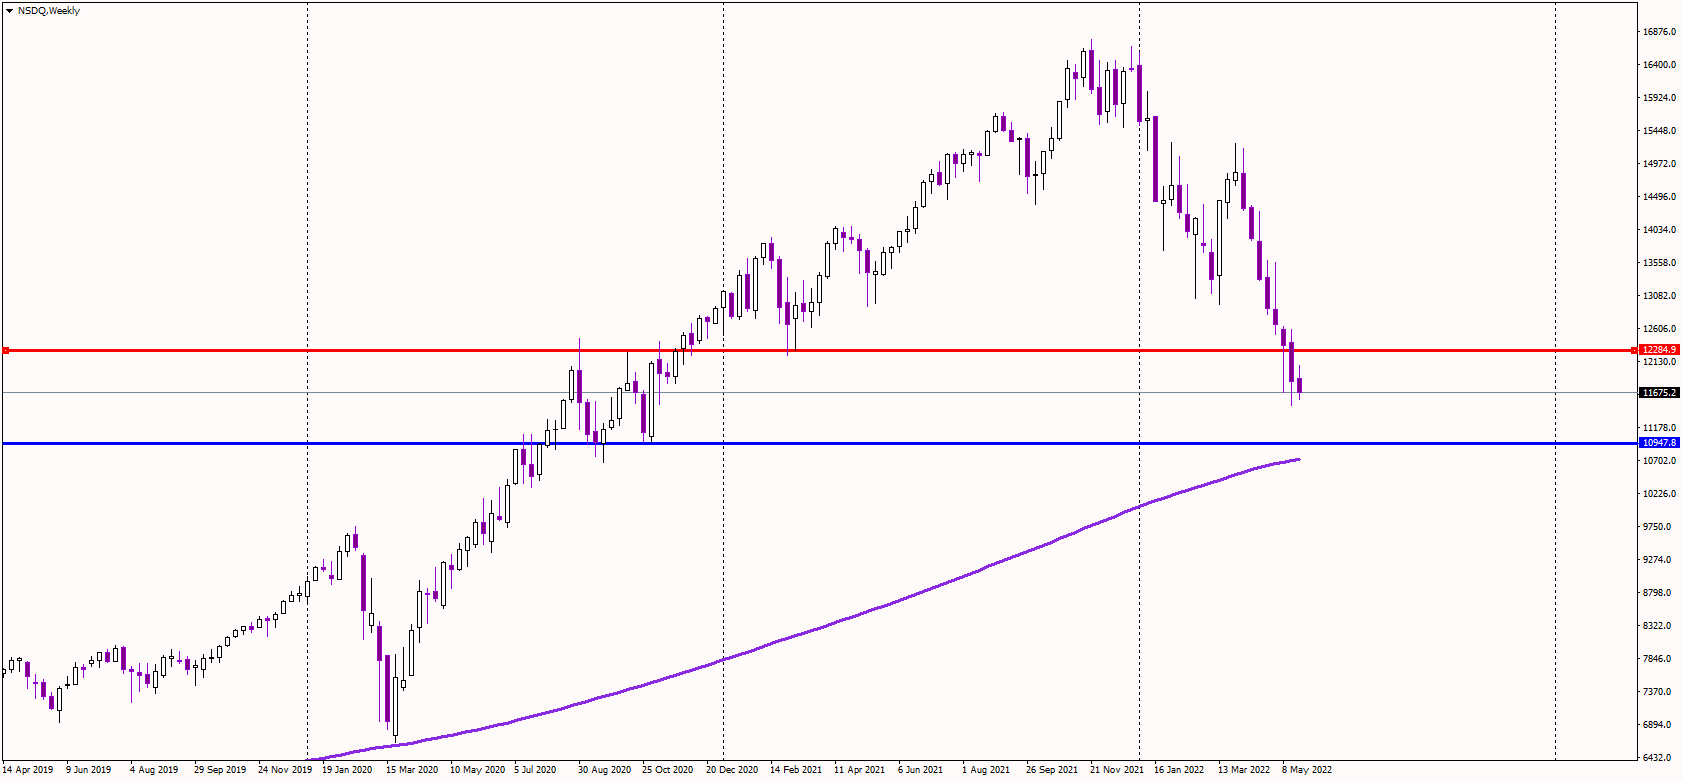This screenshot has width=1683, height=781.
Task: Click the blue 10947.8 price label
Action: click(x=1660, y=443)
